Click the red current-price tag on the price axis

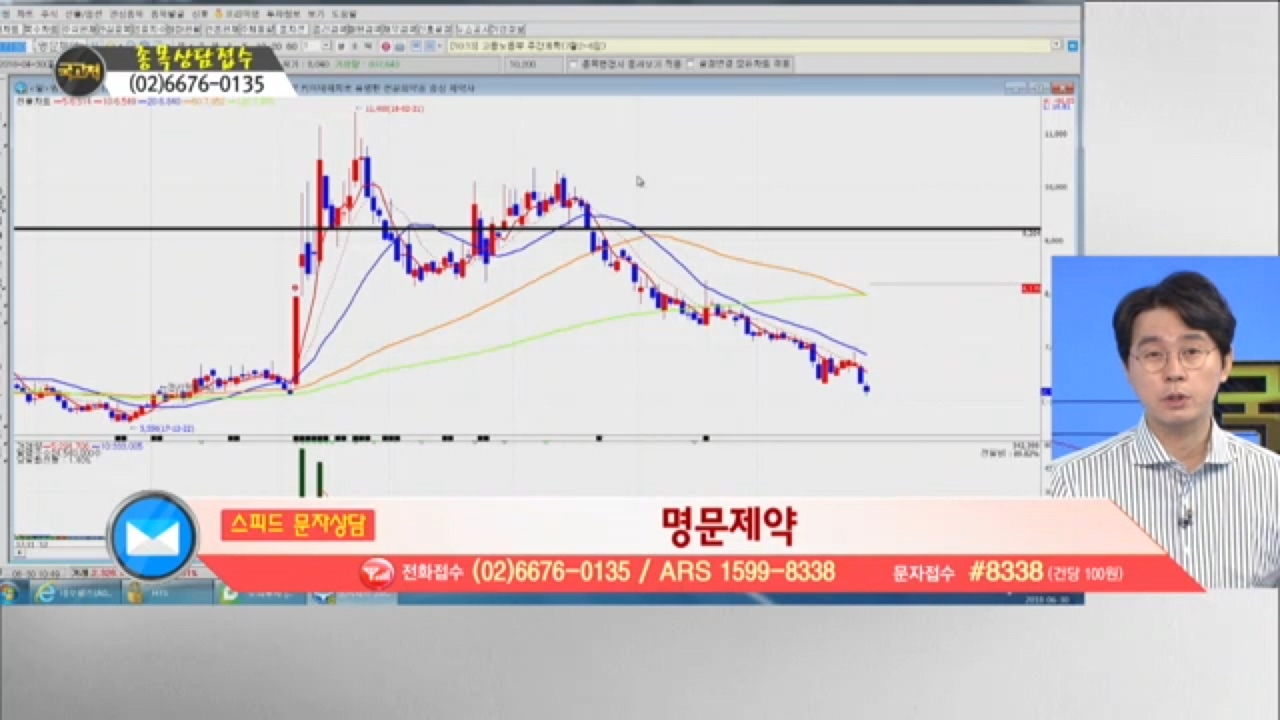tap(1029, 288)
